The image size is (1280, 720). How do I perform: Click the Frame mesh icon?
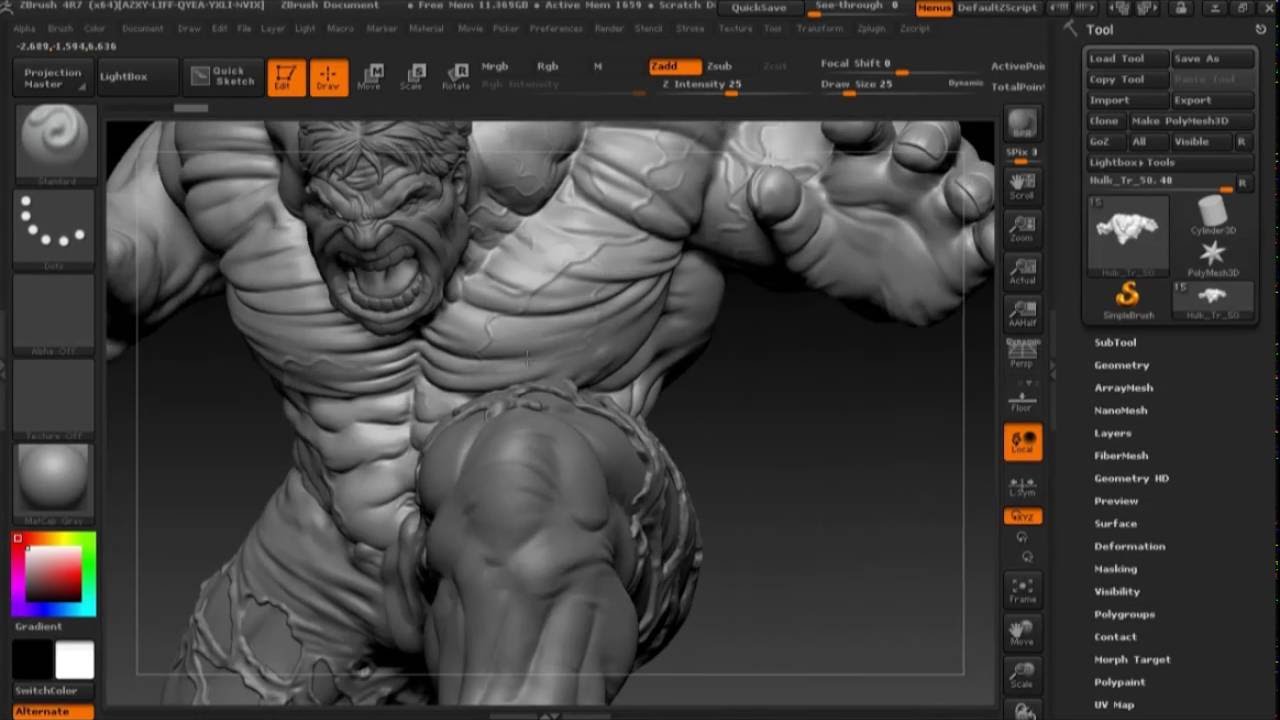tap(1022, 589)
